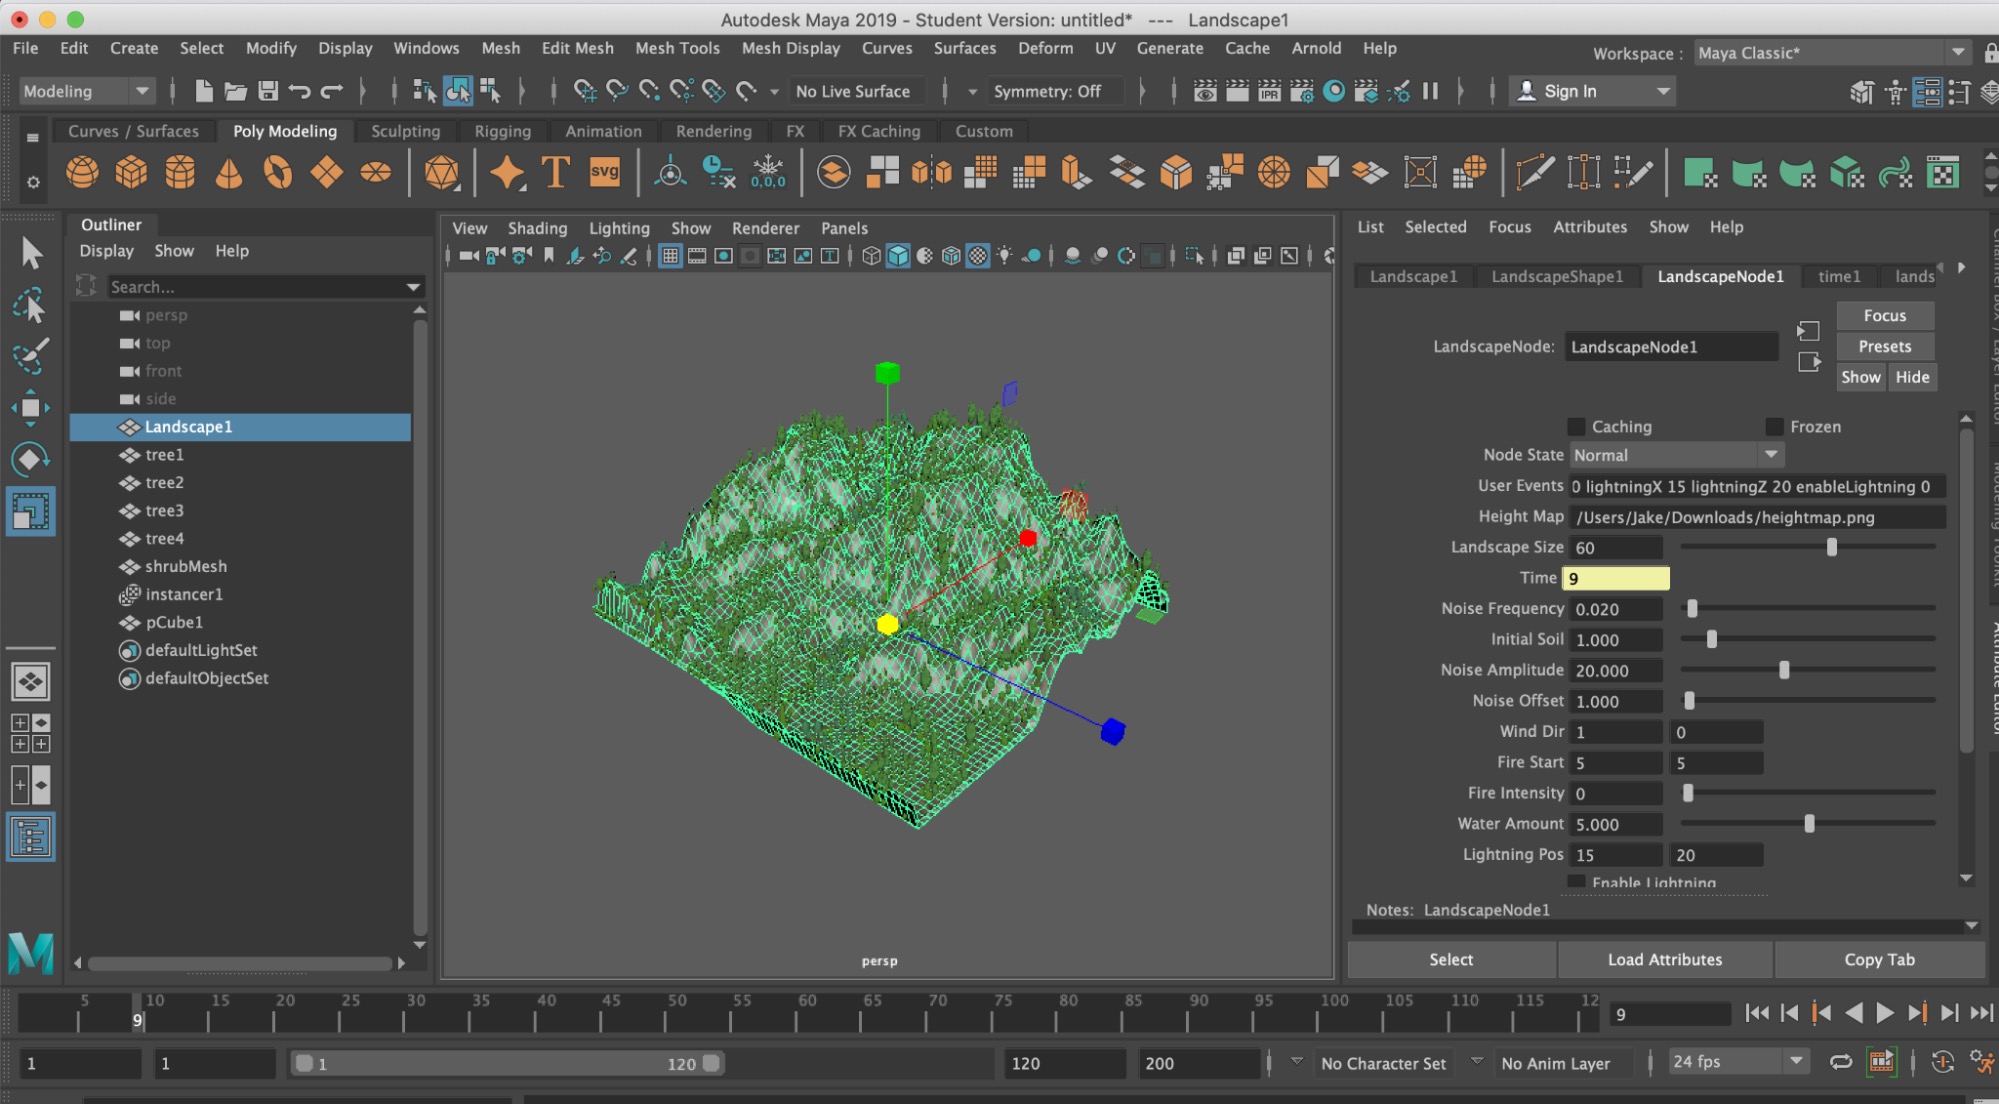The image size is (1999, 1104).
Task: Click the Save scene icon
Action: [267, 91]
